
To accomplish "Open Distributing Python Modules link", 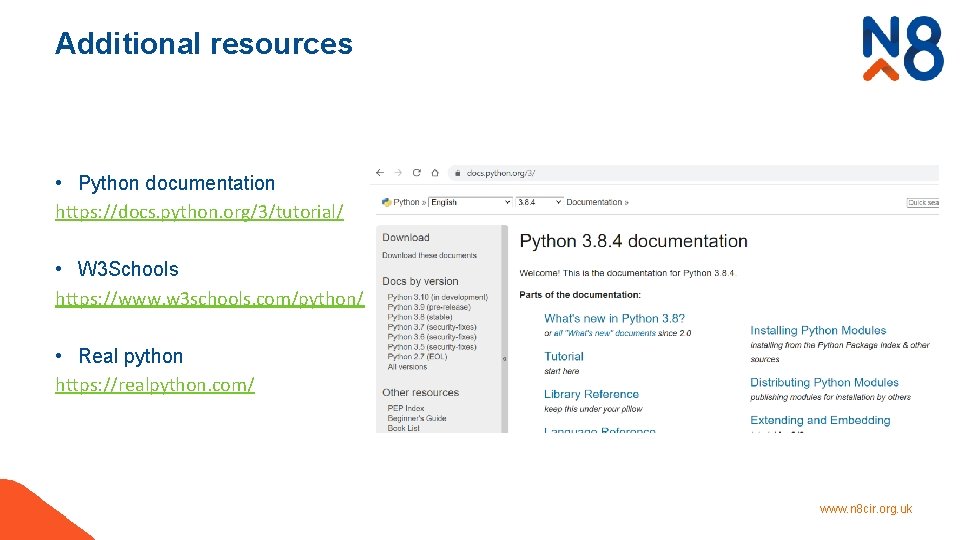I will coord(824,383).
